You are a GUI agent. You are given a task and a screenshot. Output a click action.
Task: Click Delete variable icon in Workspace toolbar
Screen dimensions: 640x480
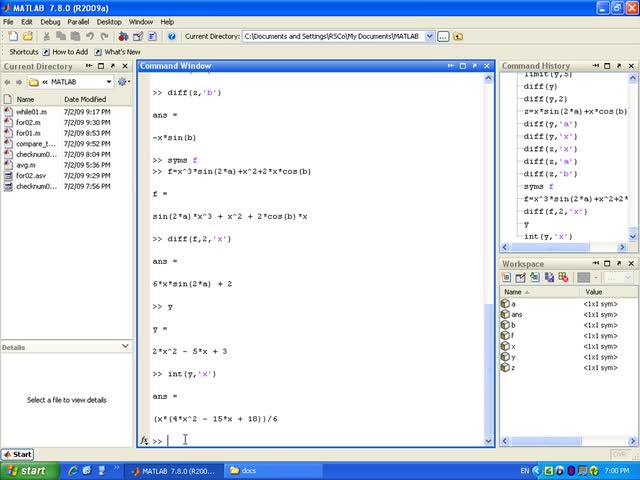pyautogui.click(x=564, y=278)
